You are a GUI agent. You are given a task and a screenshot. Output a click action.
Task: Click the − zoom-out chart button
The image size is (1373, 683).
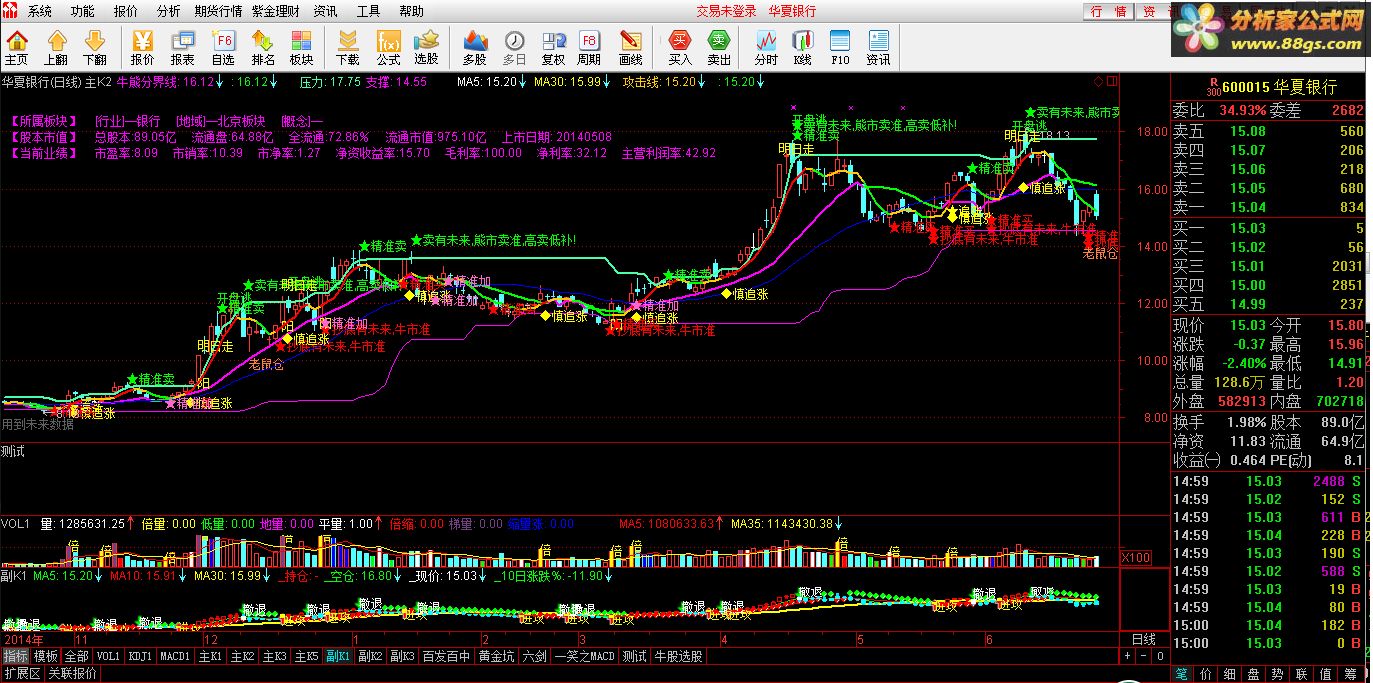[1143, 657]
